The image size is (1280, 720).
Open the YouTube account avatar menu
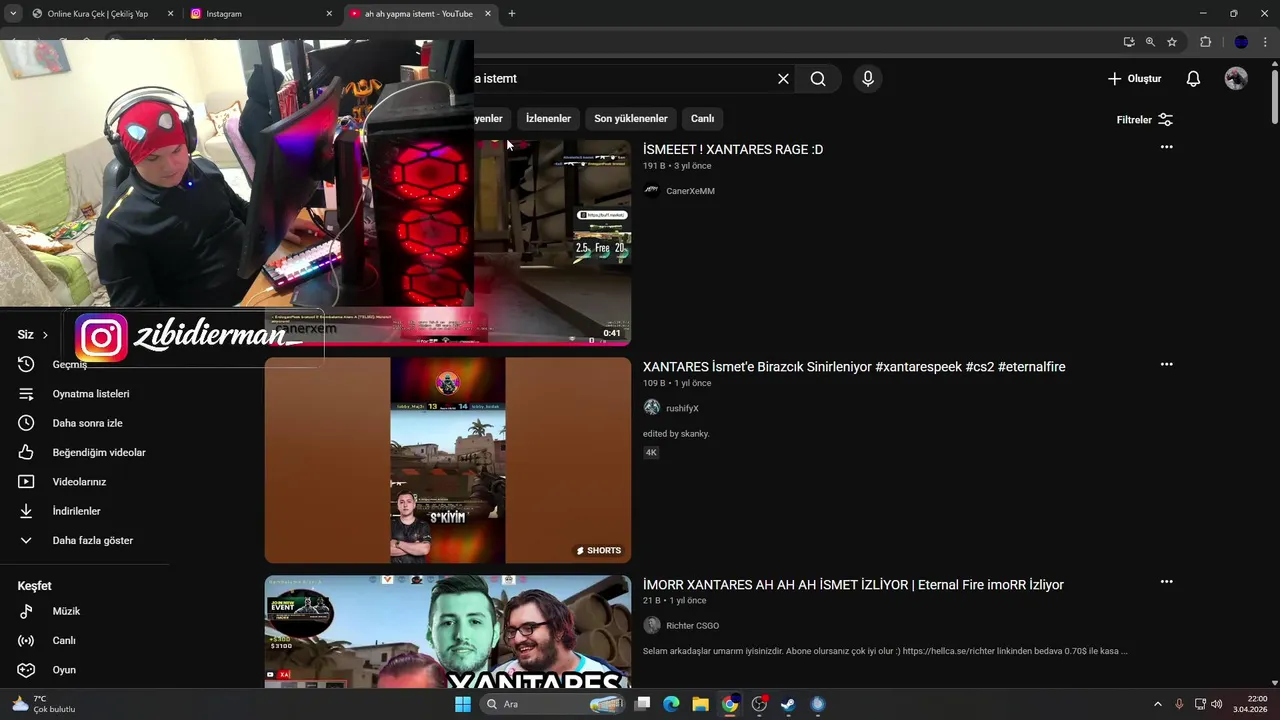1236,79
